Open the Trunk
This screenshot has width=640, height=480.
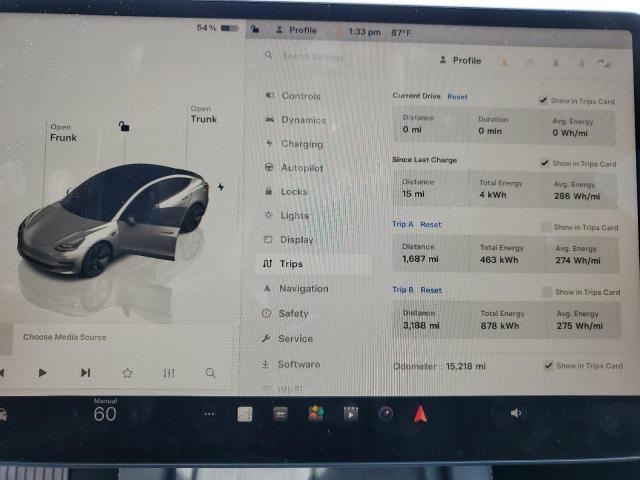pos(204,115)
